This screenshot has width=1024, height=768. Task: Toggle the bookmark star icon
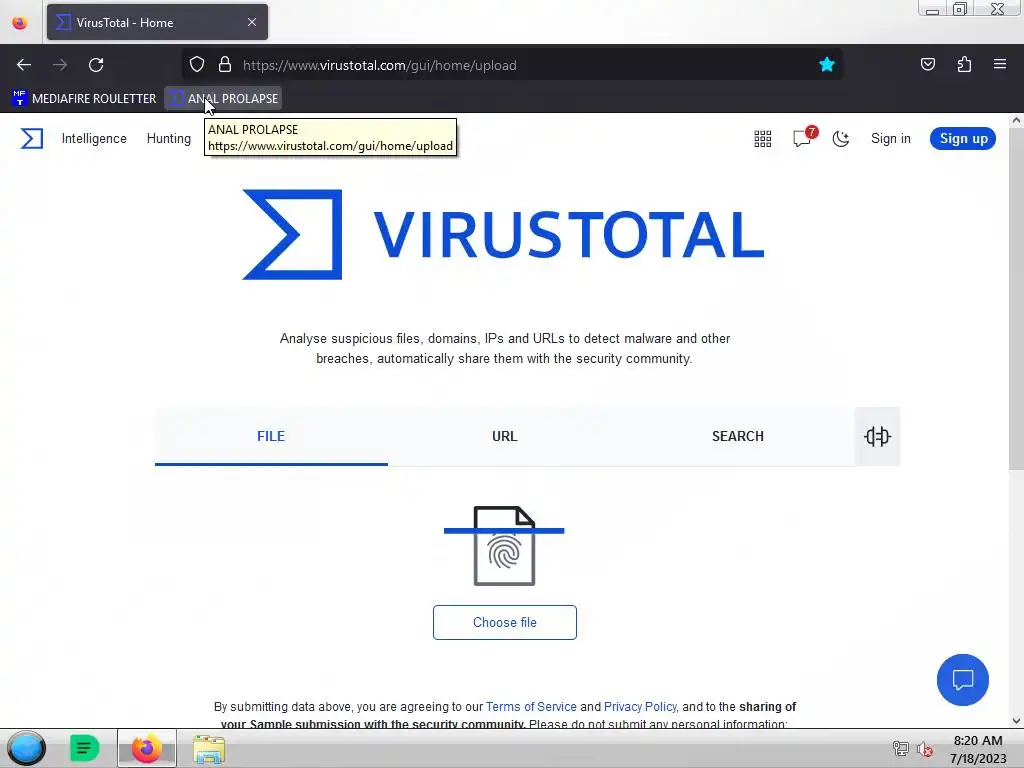[x=827, y=65]
